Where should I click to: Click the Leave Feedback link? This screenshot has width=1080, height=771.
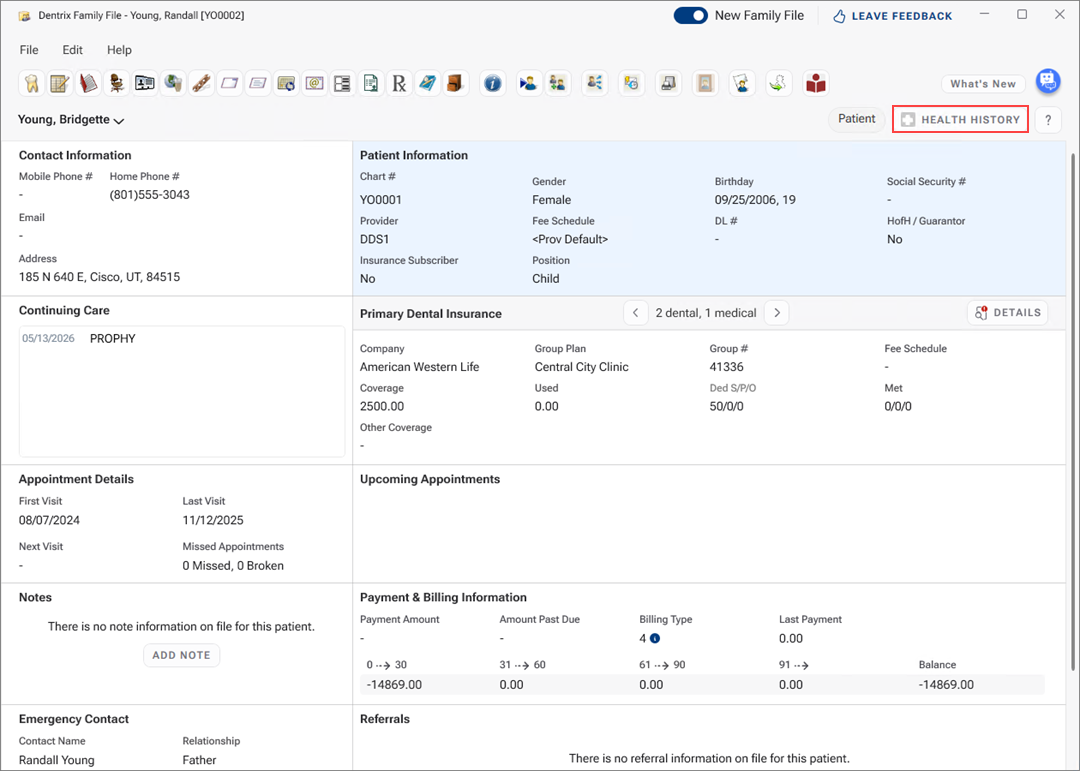(x=892, y=16)
